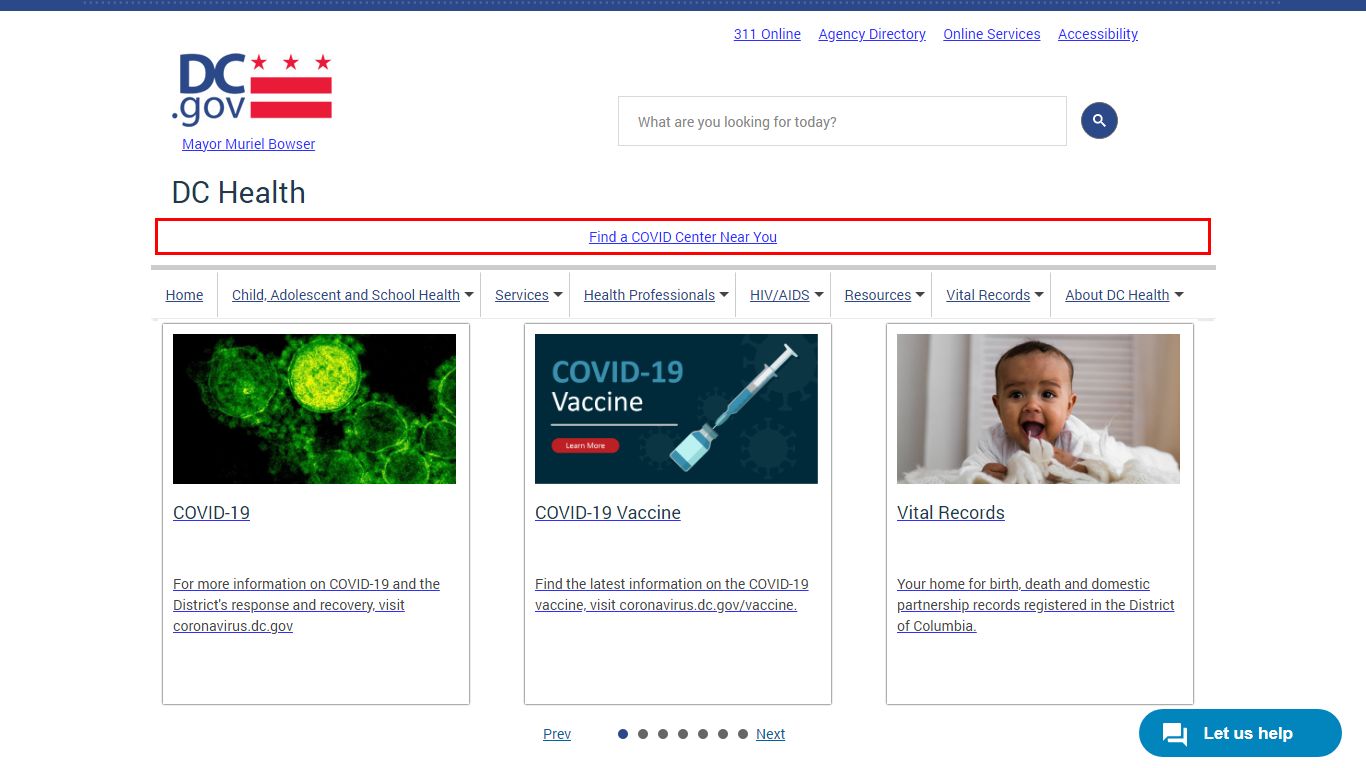Visit the Mayor Muriel Bowser link
Image resolution: width=1366 pixels, height=768 pixels.
(248, 144)
